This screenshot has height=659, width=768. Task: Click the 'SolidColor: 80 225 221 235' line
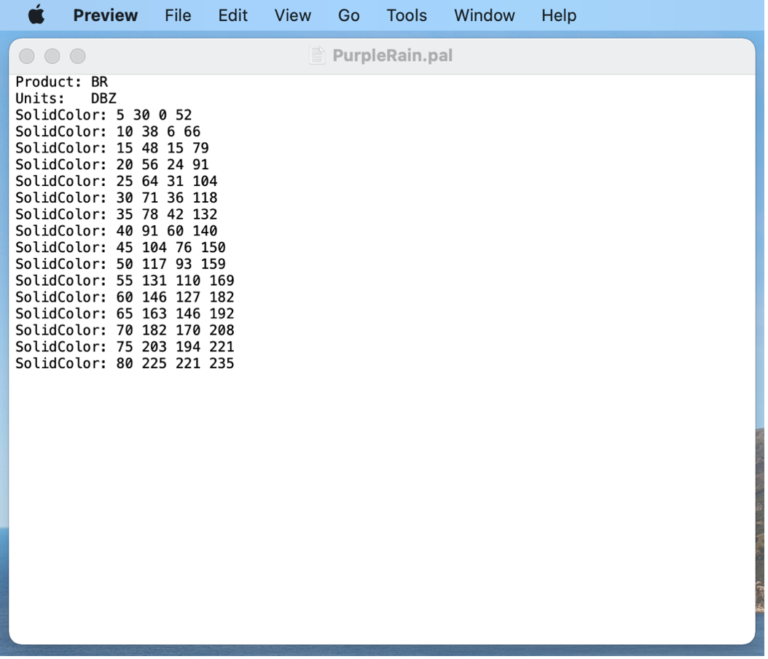pos(124,363)
